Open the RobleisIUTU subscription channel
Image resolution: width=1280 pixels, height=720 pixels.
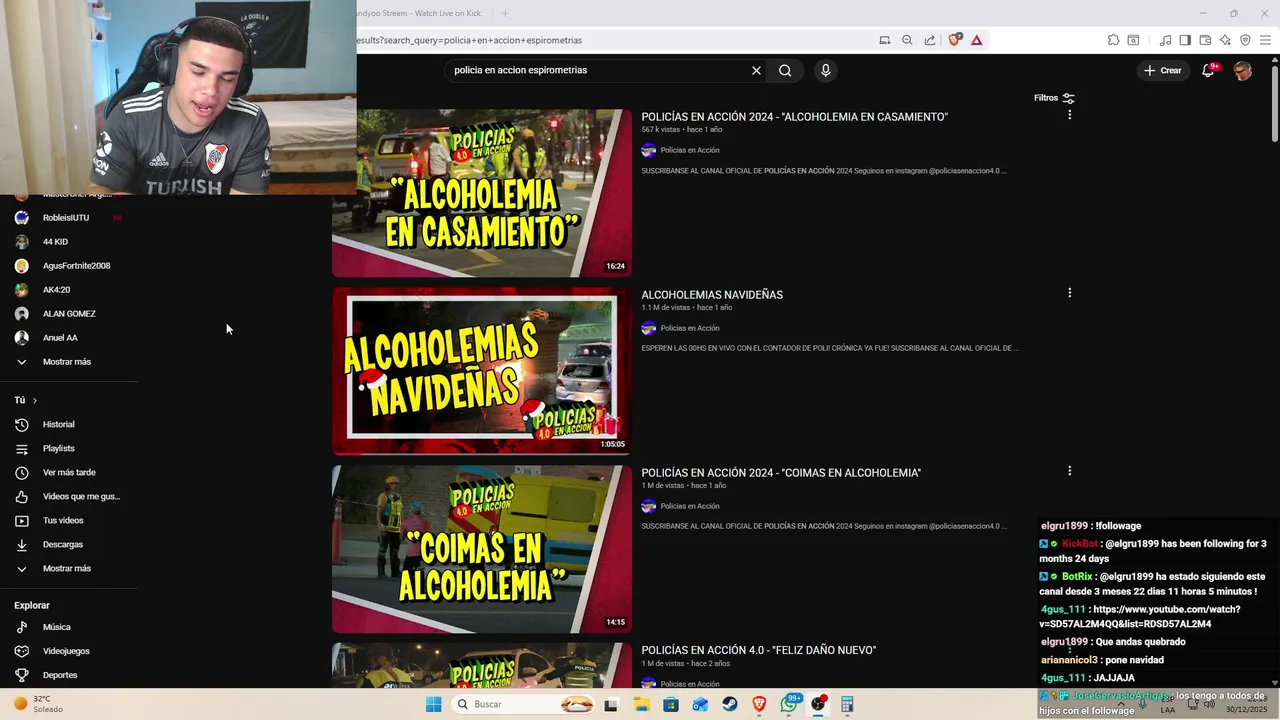tap(67, 218)
